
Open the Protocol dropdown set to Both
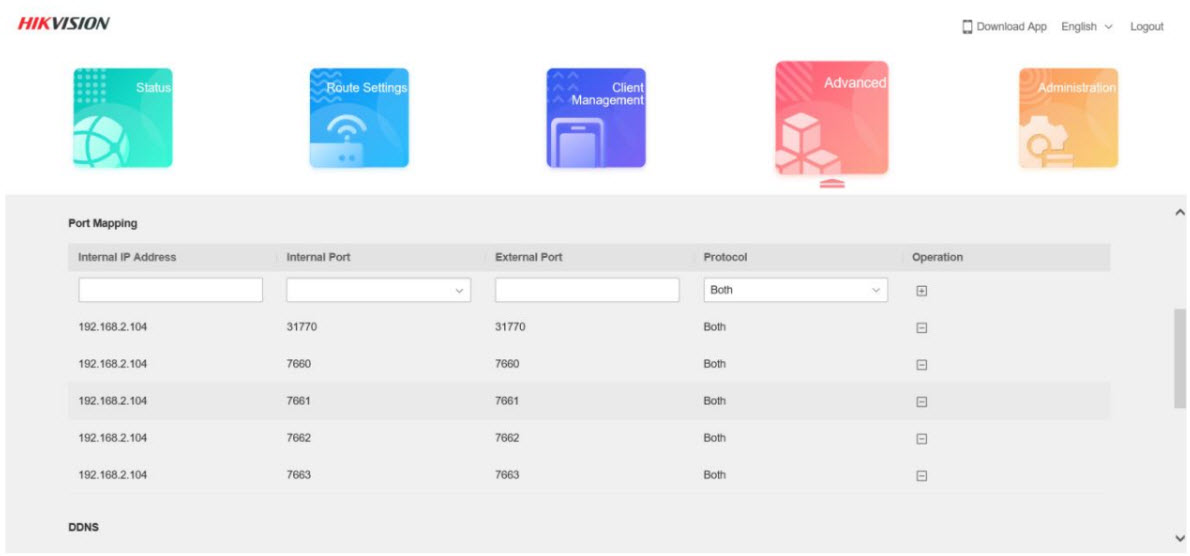795,291
